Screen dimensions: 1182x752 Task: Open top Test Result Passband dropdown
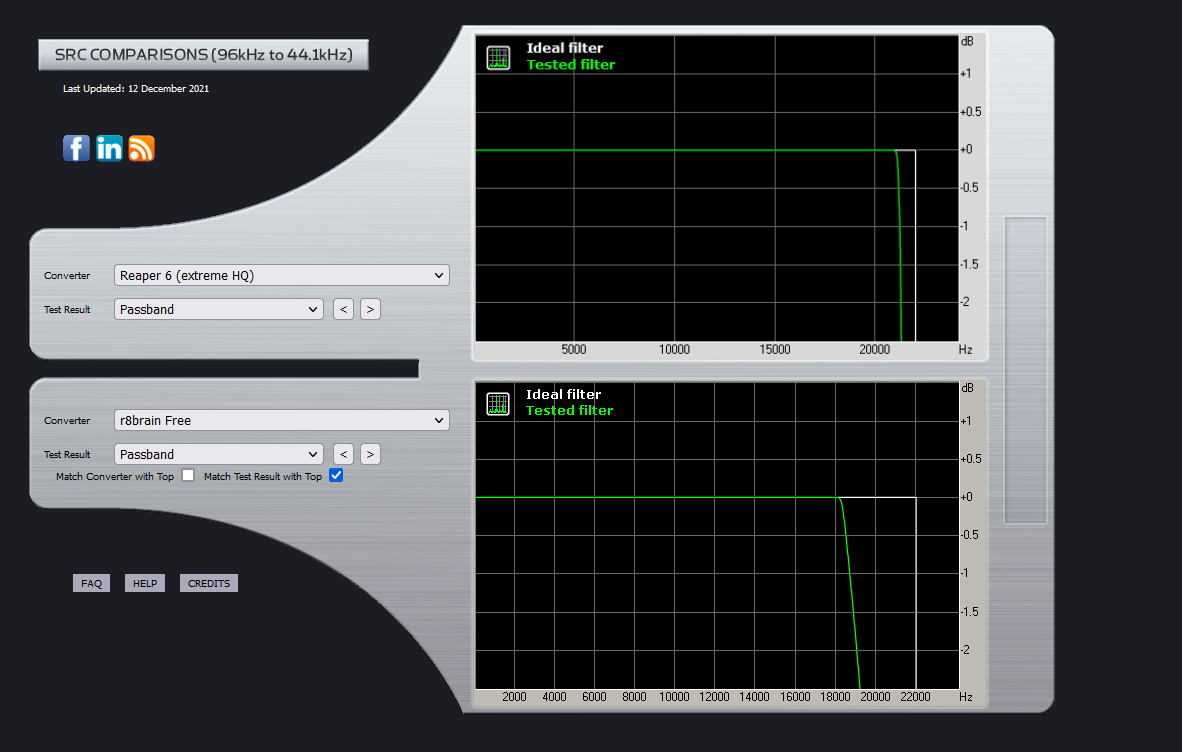tap(219, 309)
